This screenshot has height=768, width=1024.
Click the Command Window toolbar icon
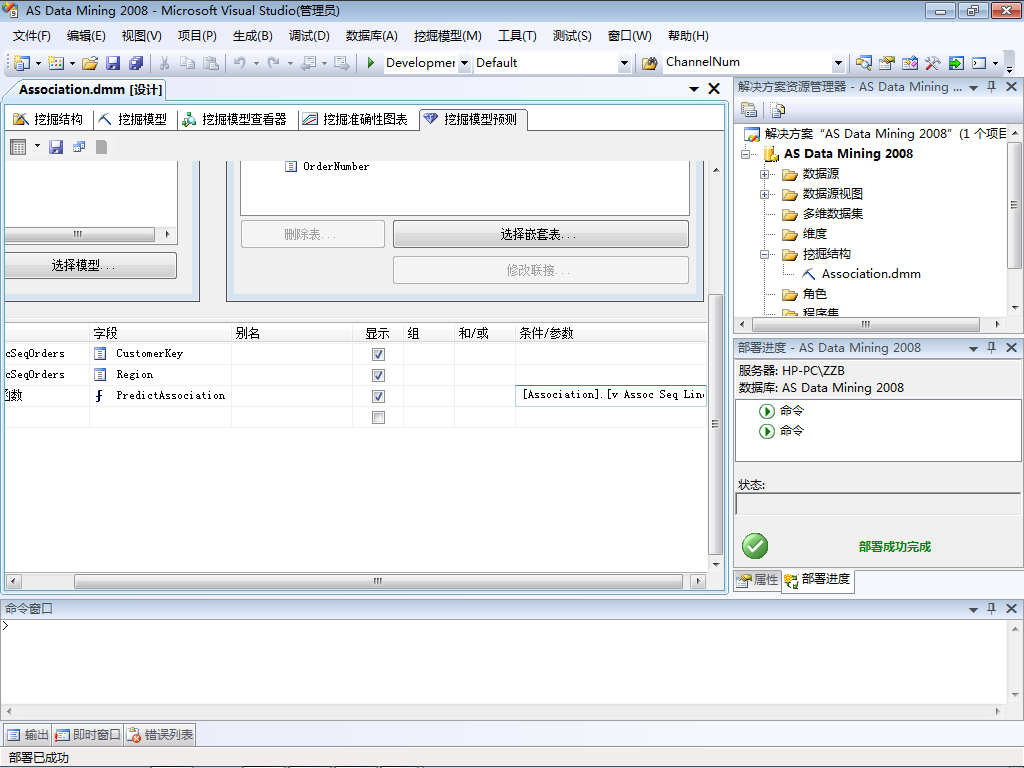pos(979,63)
